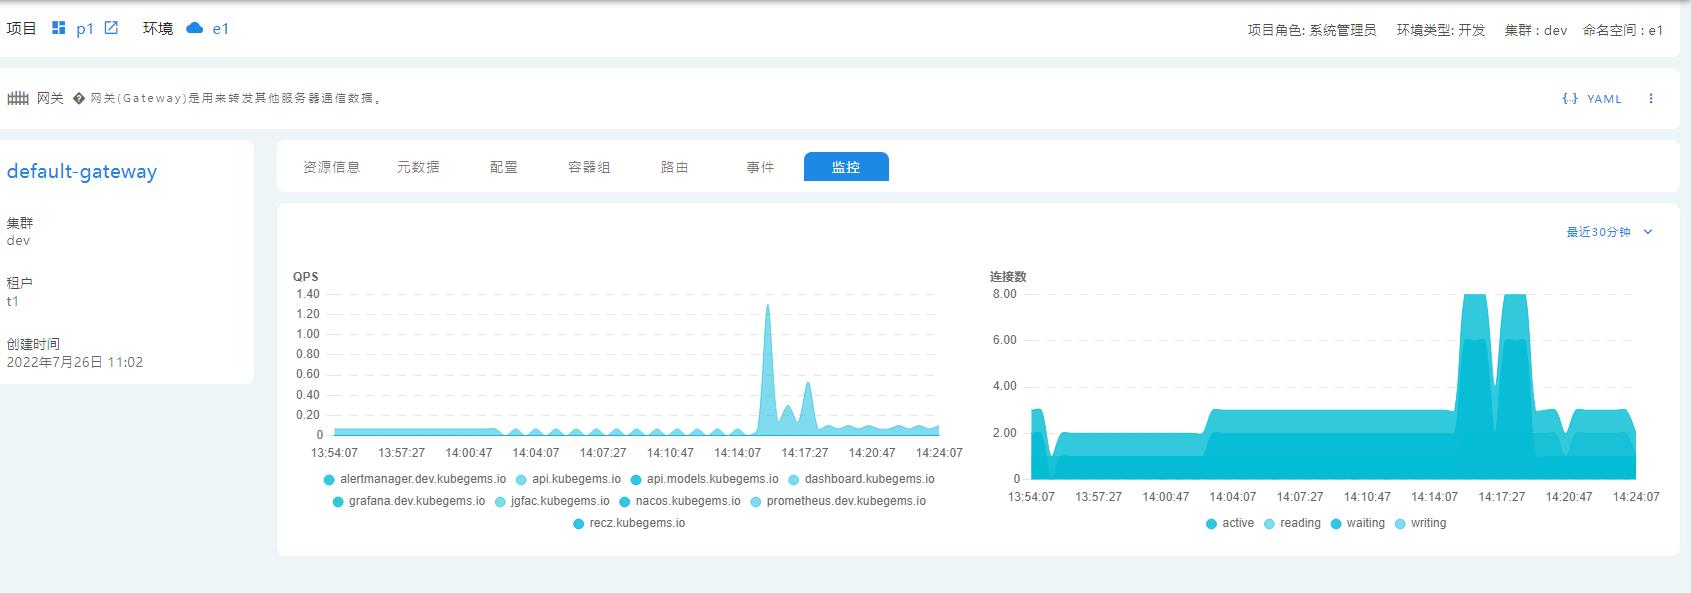Click the cloud icon beside environment e1
The width and height of the screenshot is (1691, 593).
pyautogui.click(x=195, y=28)
